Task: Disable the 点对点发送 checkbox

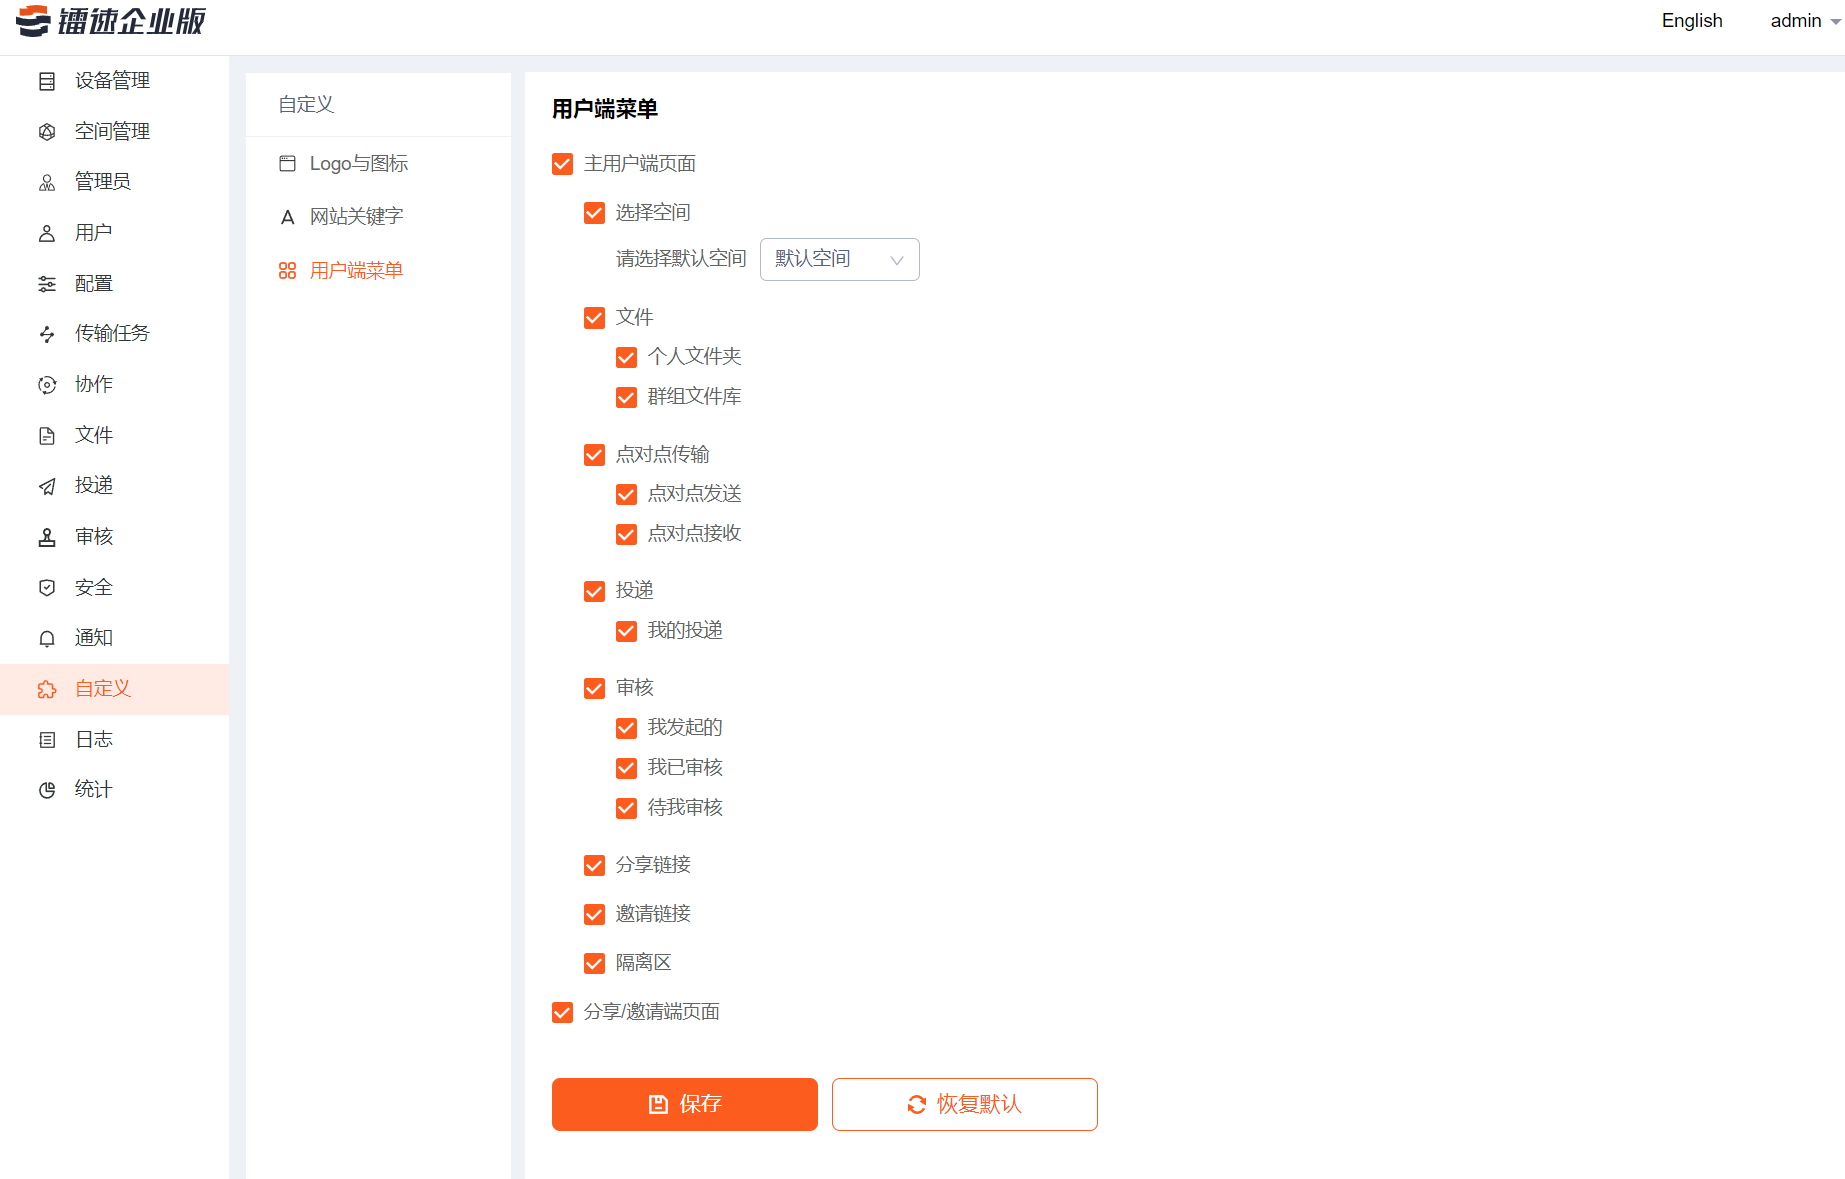Action: tap(626, 494)
